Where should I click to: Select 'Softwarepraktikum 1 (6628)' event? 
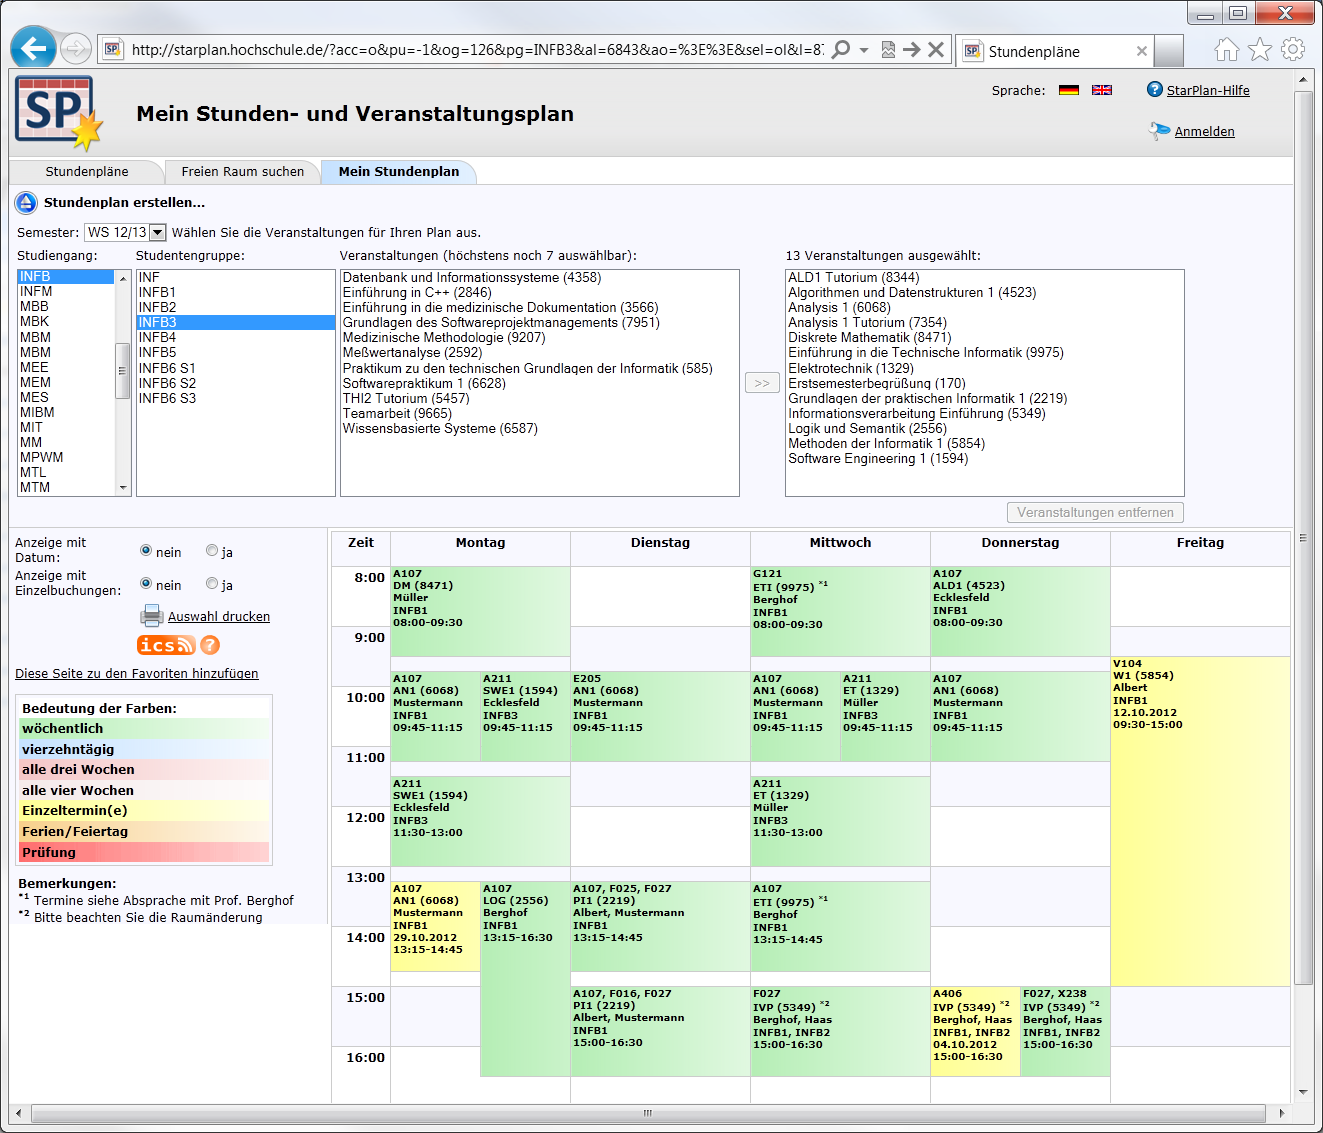pos(540,383)
